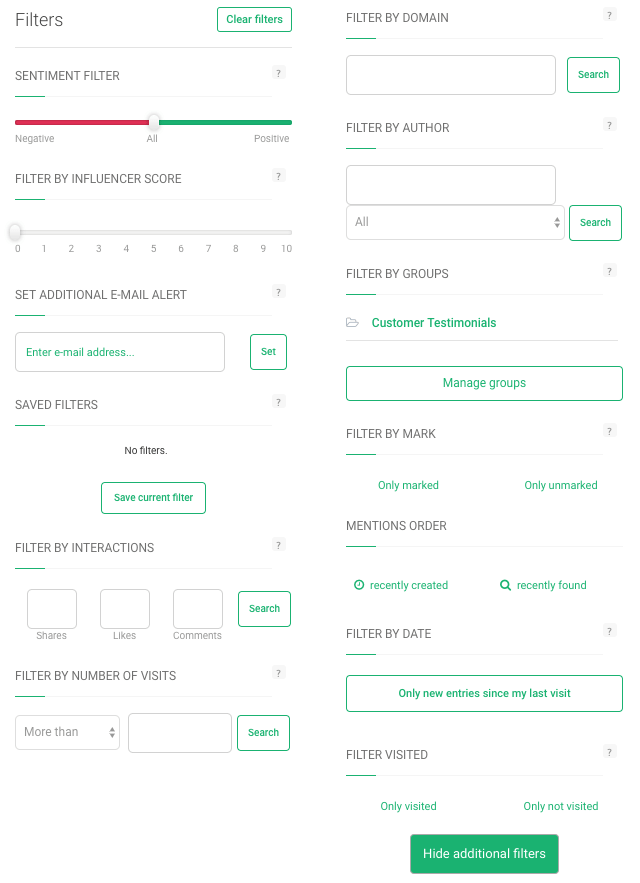Screen dimensions: 640x883
Task: Sort mentions by recently created
Action: [400, 585]
